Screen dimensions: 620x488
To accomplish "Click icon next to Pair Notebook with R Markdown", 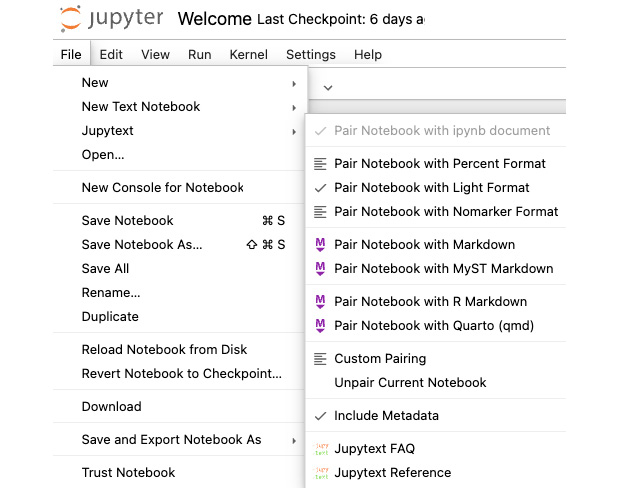I will tap(321, 301).
